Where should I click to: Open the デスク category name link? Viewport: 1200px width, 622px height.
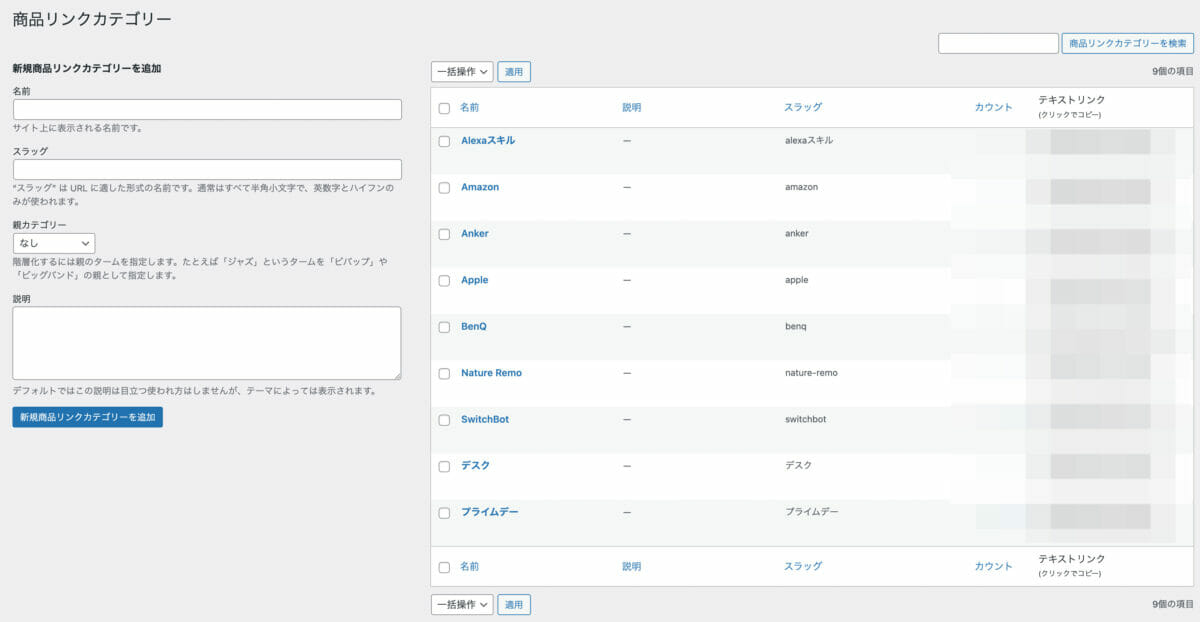pyautogui.click(x=475, y=465)
